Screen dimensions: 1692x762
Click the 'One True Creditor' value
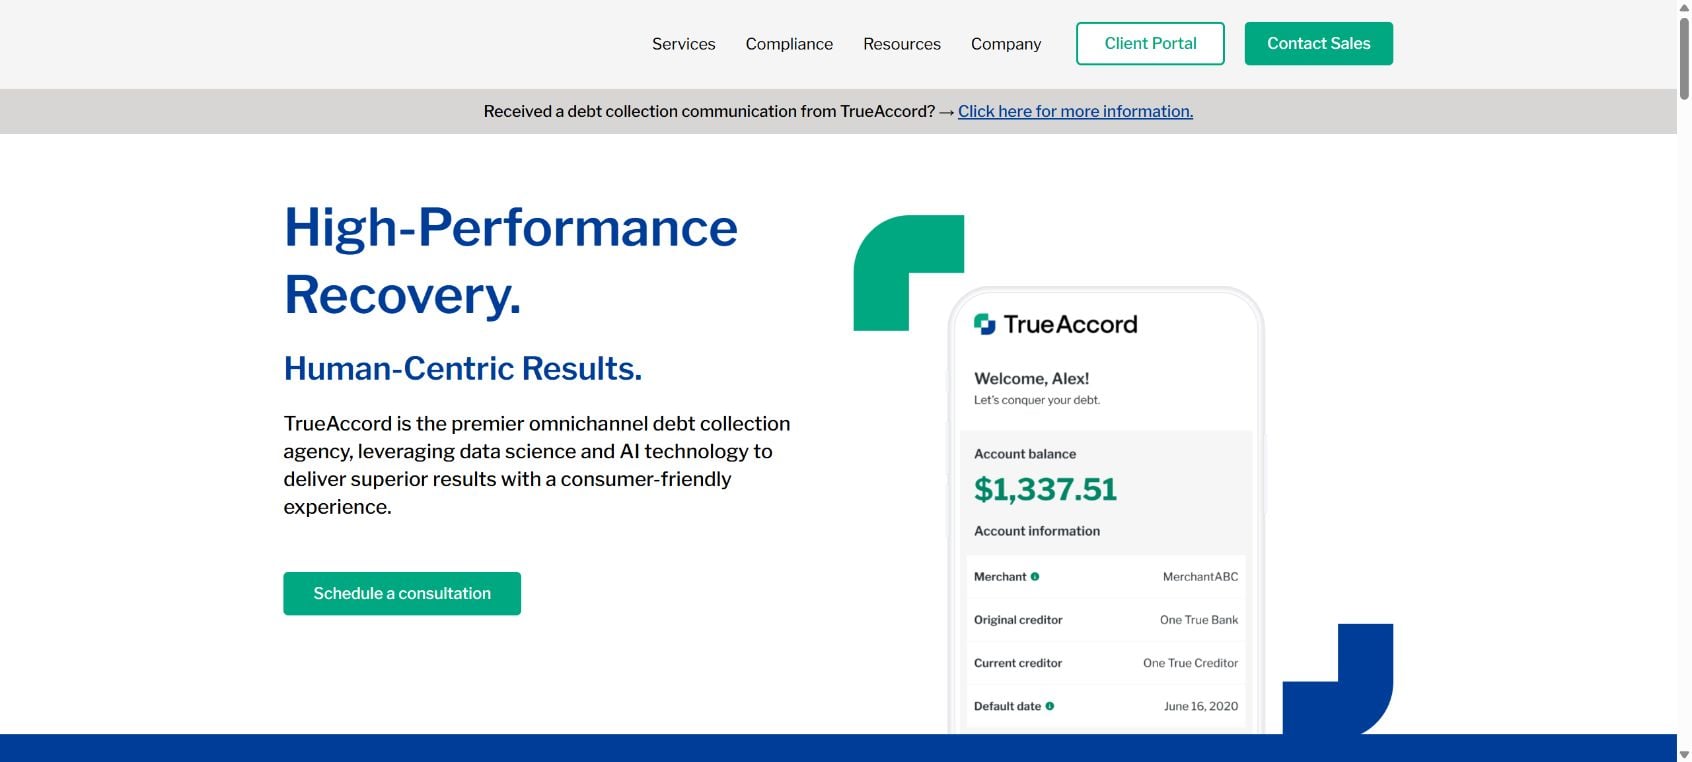click(x=1190, y=663)
